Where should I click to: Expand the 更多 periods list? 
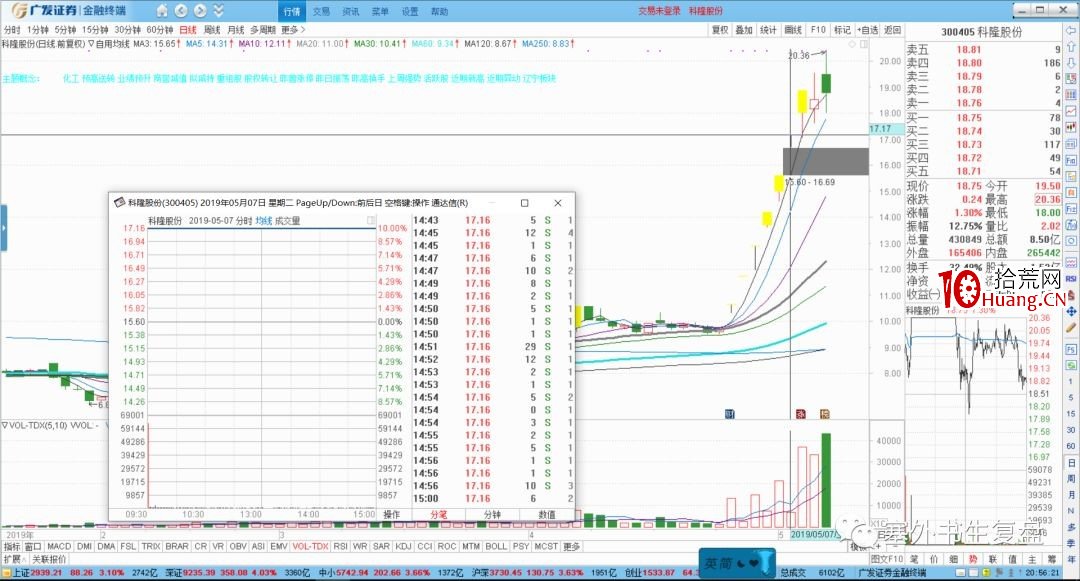coord(292,30)
